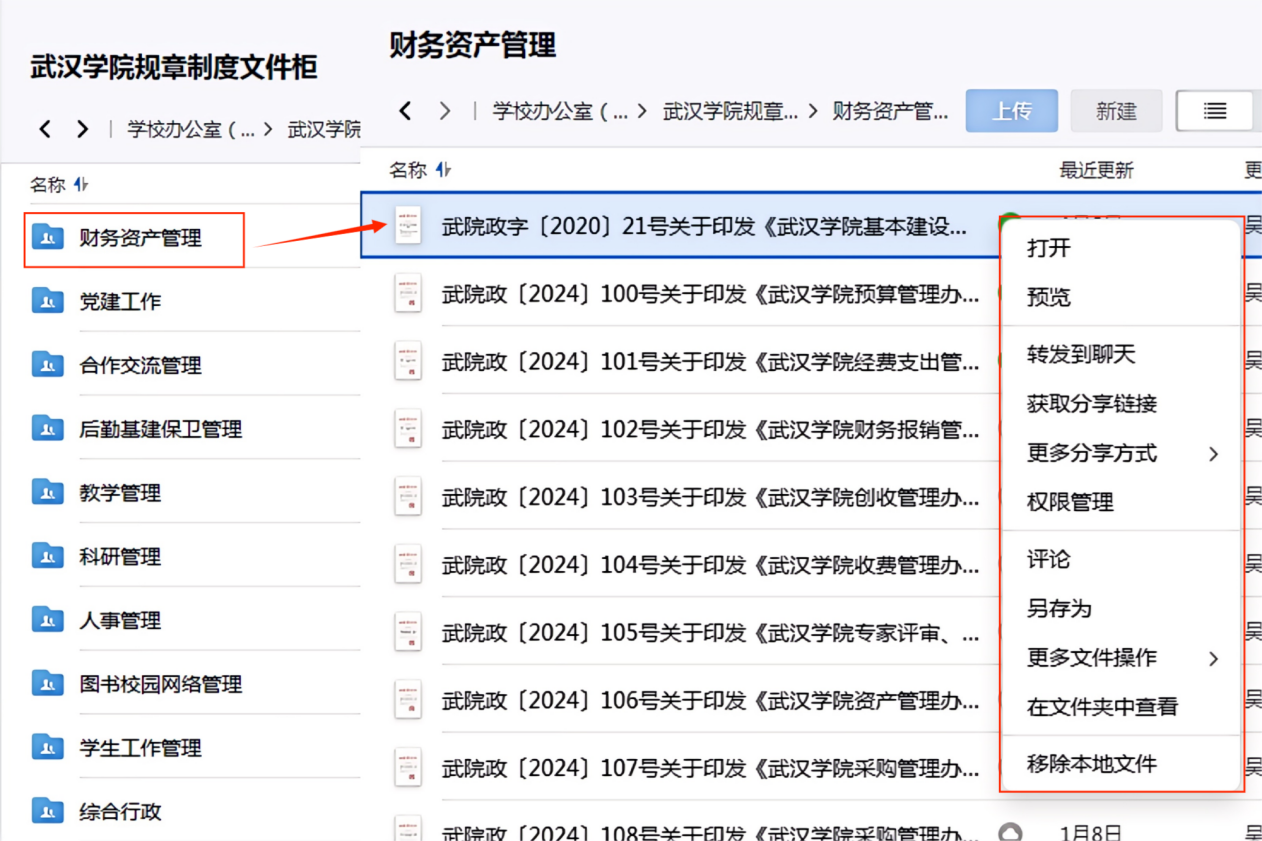Select 打开 from the context menu
Screen dimensions: 1262x841
coord(1048,248)
